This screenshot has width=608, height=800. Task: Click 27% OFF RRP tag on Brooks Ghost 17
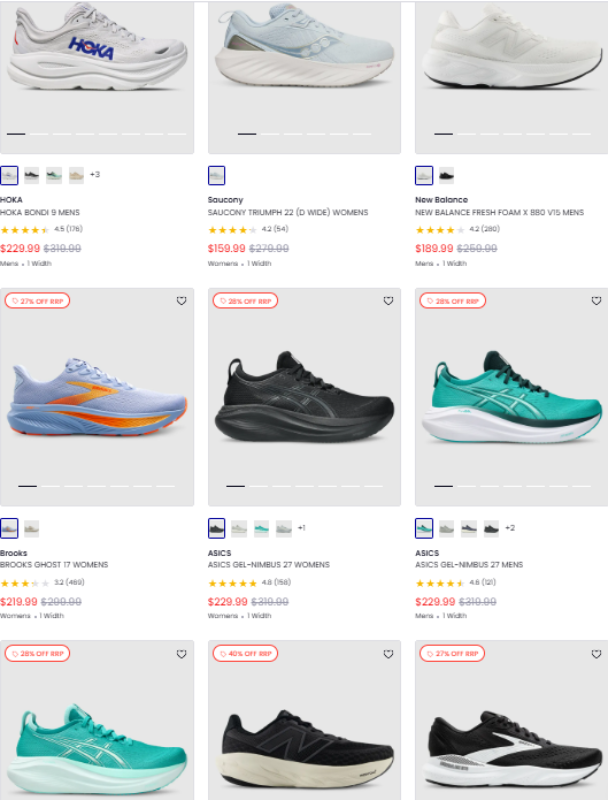coord(37,300)
